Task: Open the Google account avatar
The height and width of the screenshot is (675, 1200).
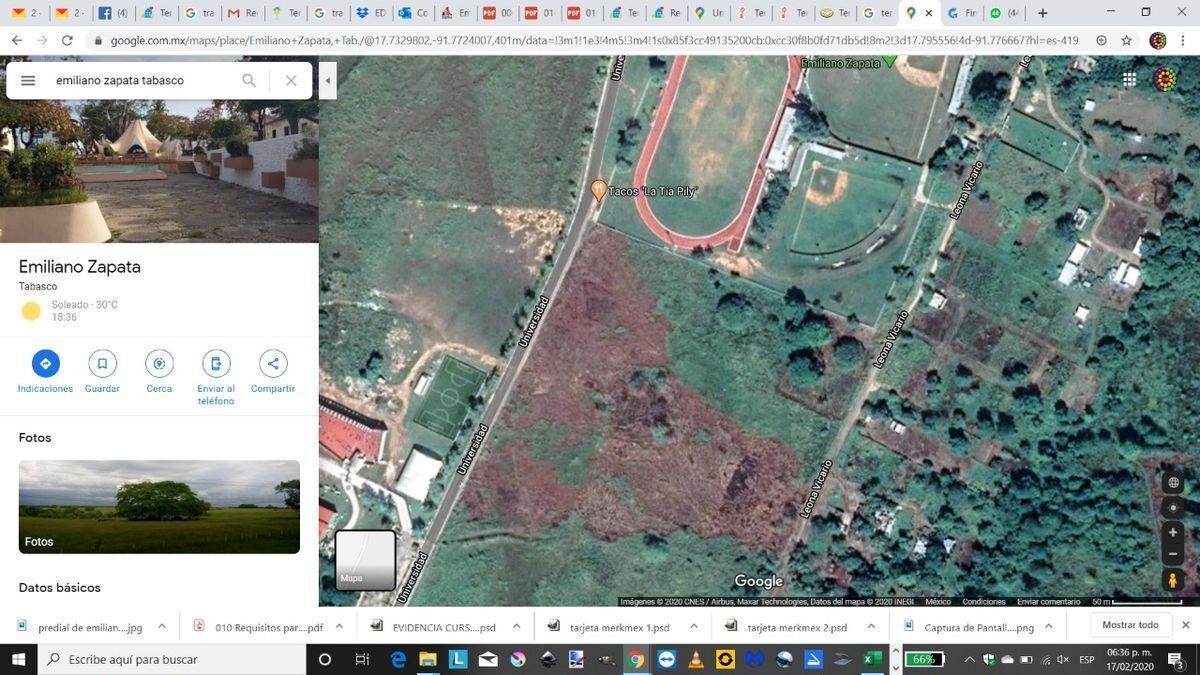Action: (x=1165, y=80)
